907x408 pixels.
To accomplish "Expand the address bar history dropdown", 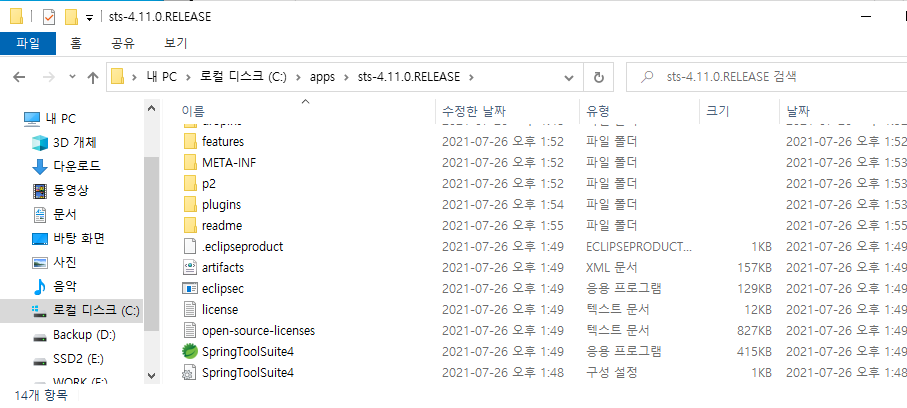I will pyautogui.click(x=569, y=77).
